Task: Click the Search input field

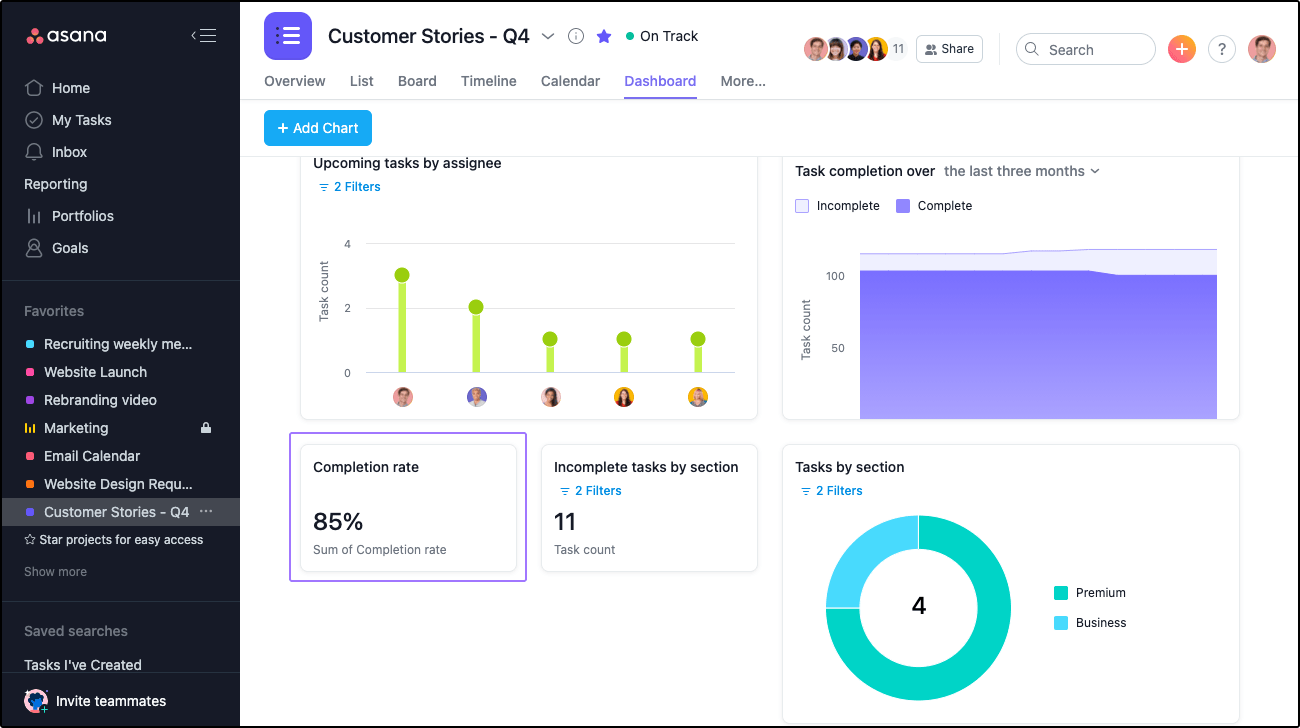Action: [1086, 49]
